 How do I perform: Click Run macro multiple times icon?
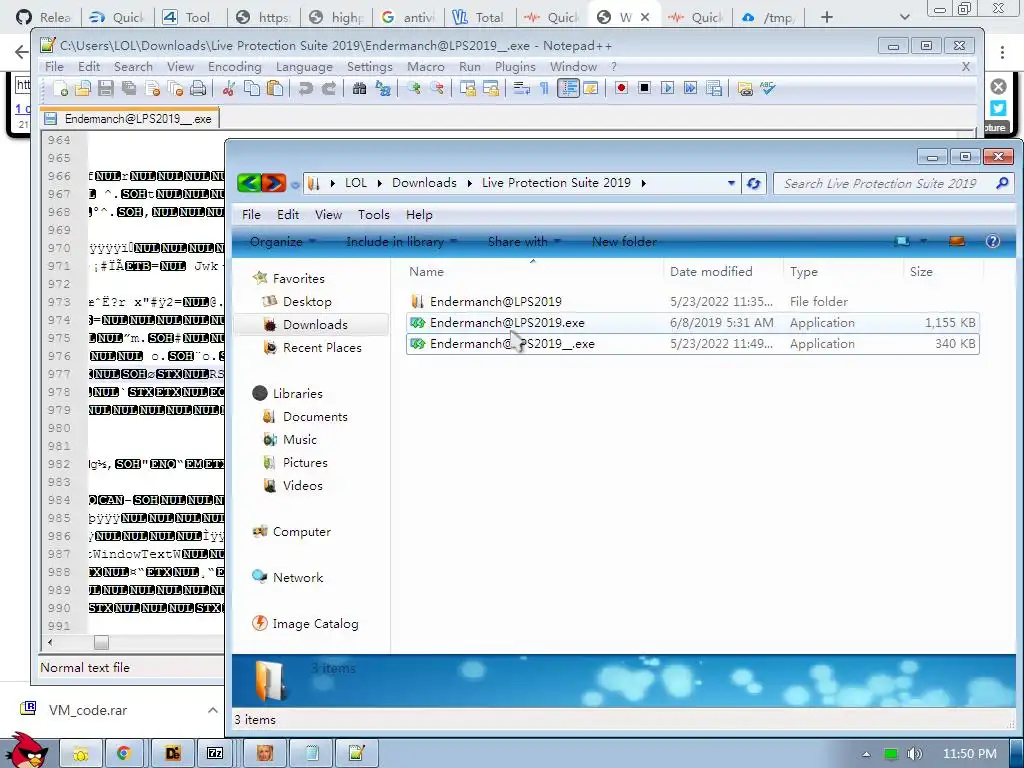pyautogui.click(x=690, y=88)
